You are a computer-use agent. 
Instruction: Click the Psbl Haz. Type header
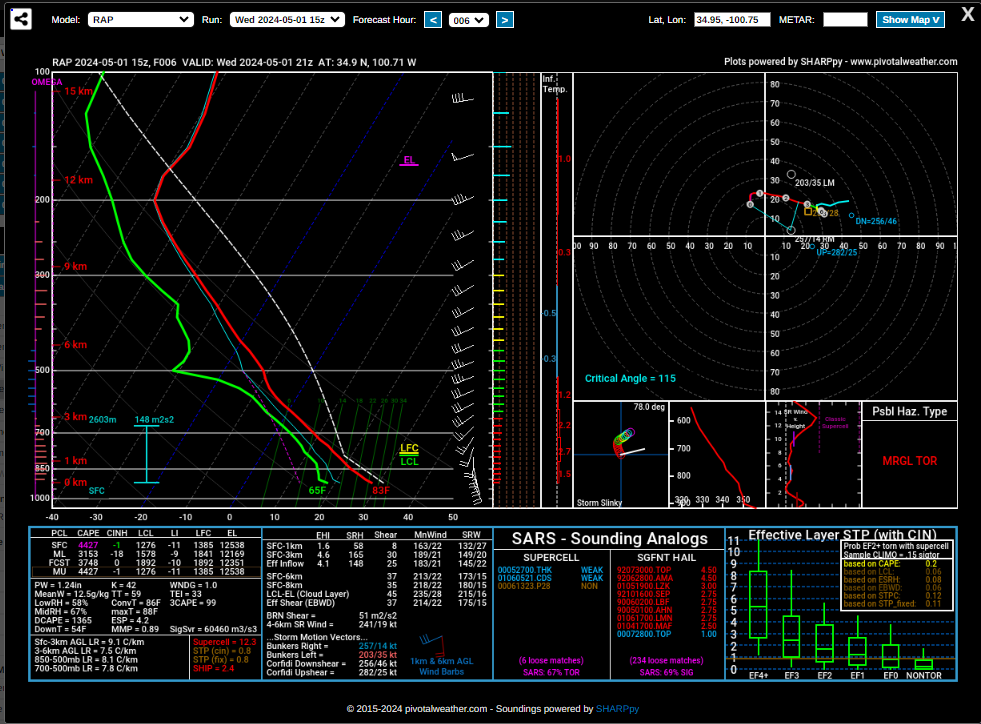point(910,411)
